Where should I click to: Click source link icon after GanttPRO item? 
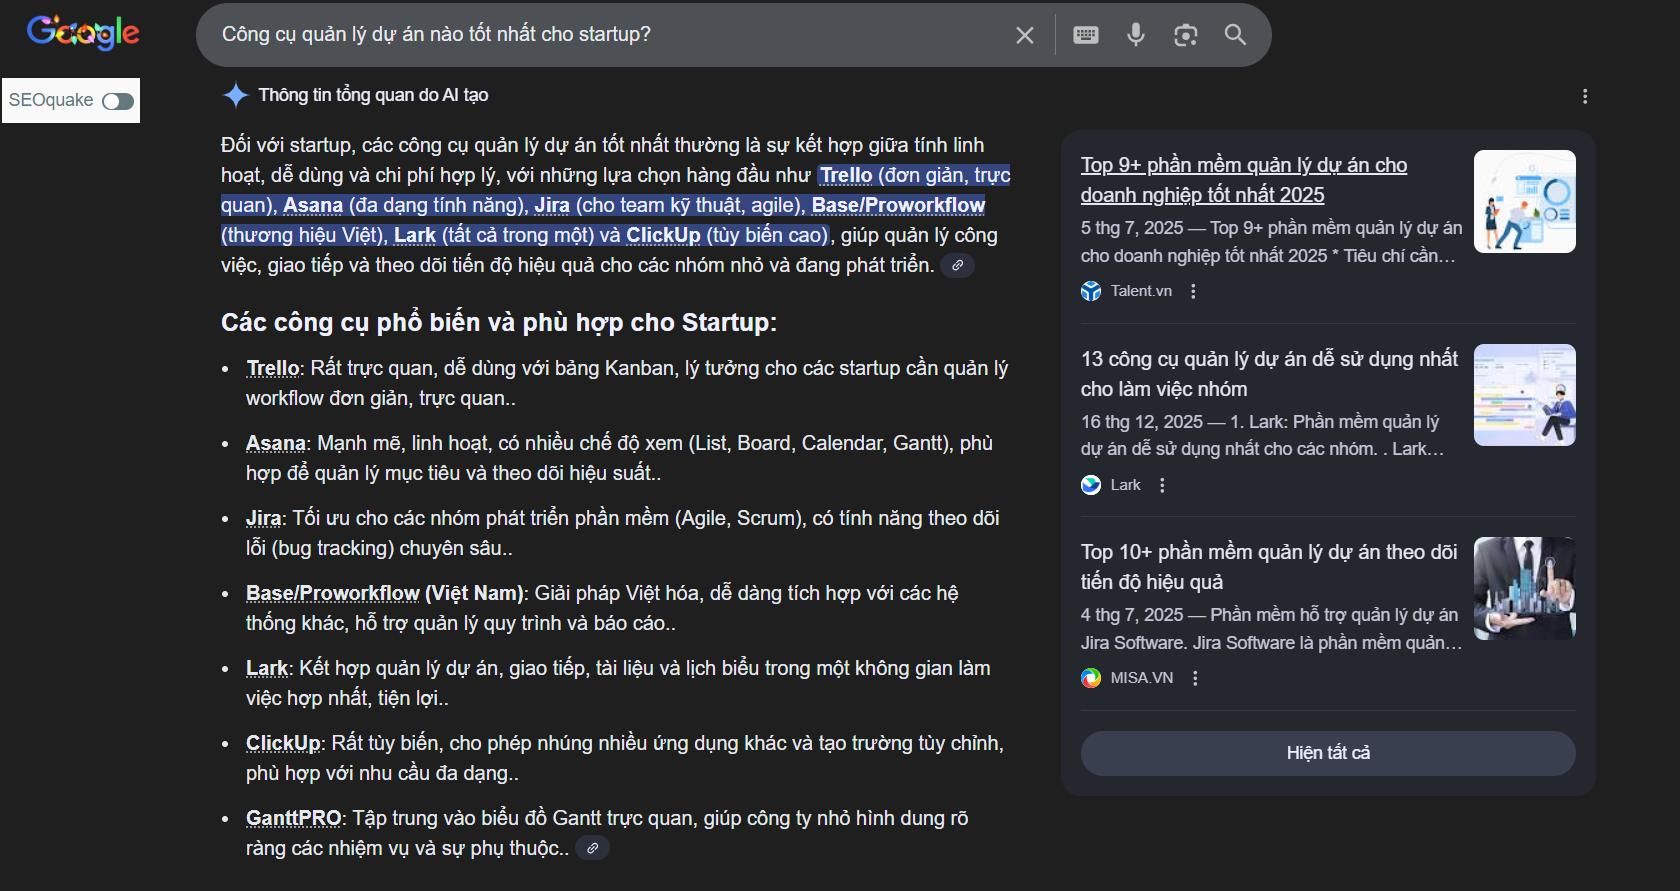pos(593,848)
